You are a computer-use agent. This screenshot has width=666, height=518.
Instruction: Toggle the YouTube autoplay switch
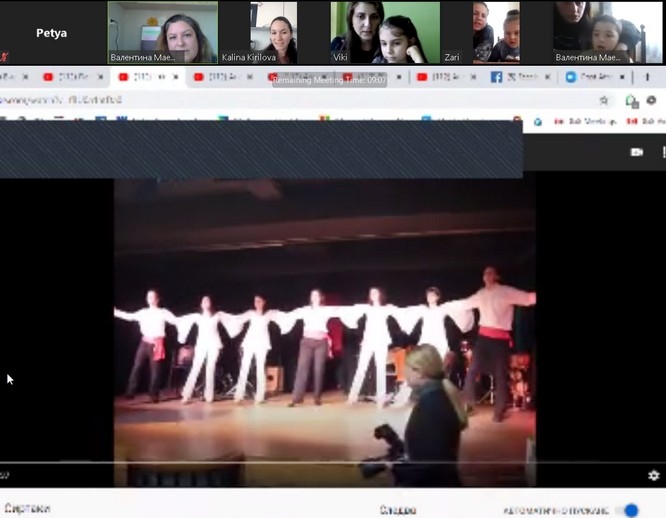pyautogui.click(x=628, y=510)
